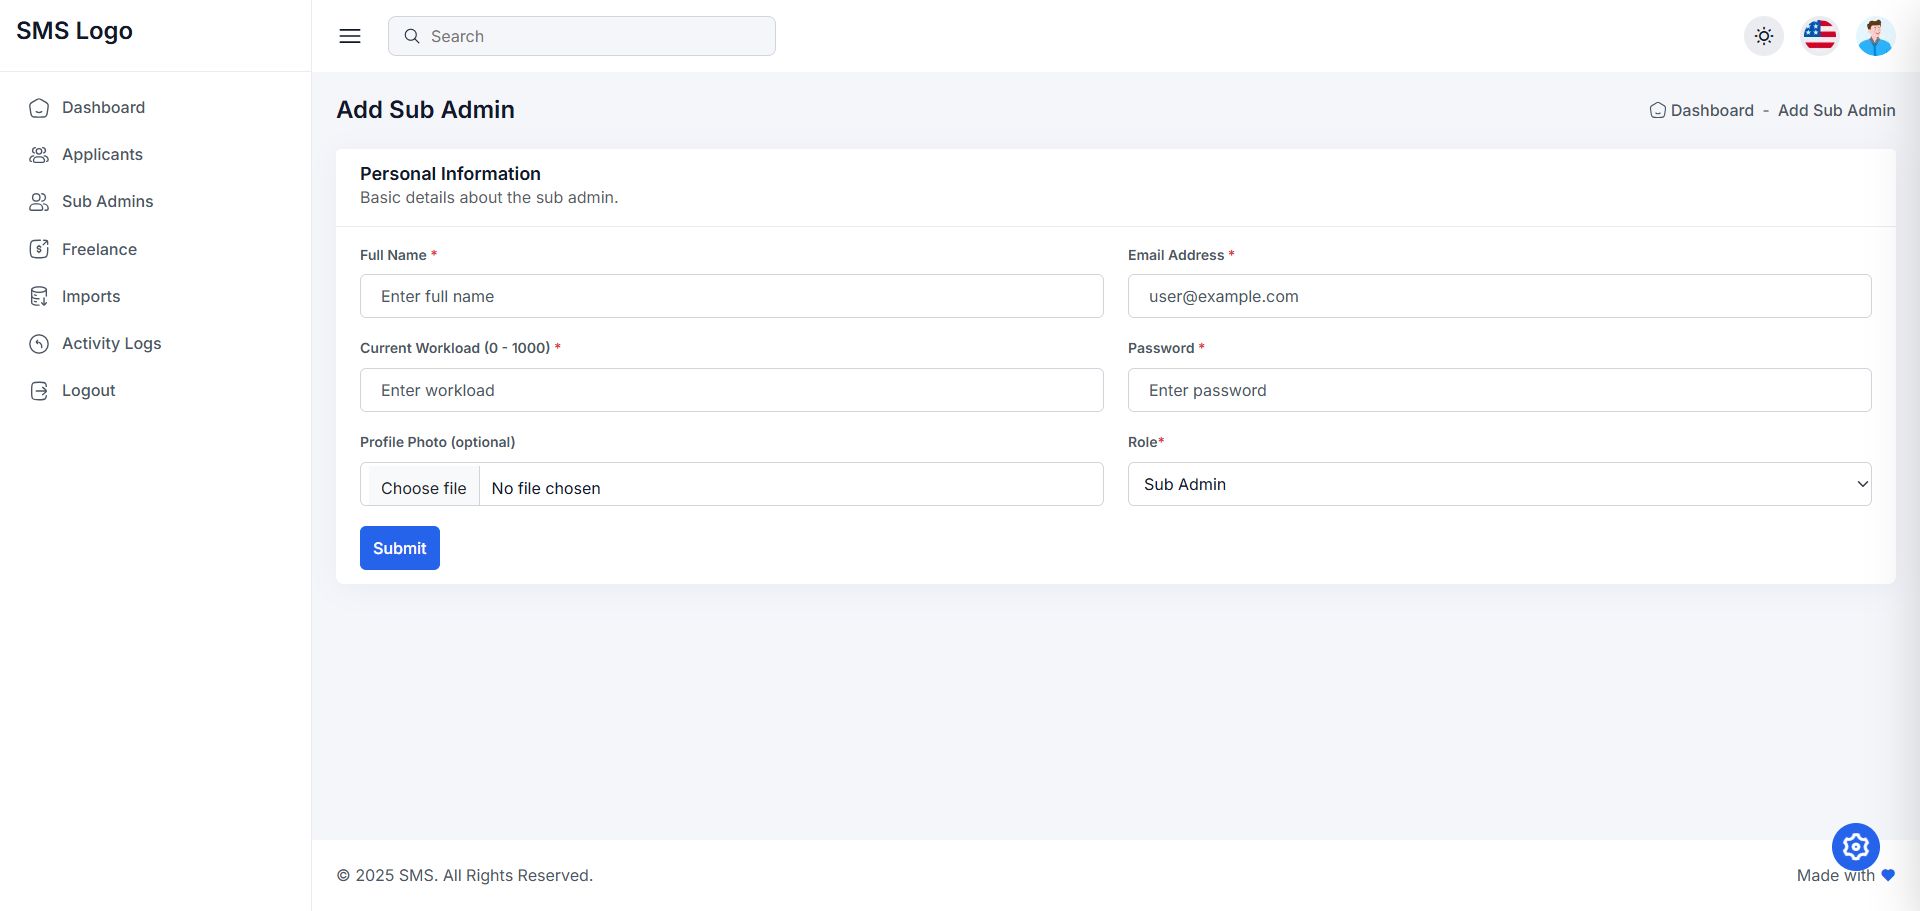This screenshot has width=1920, height=911.
Task: Click the Activity Logs clock icon
Action: [39, 344]
